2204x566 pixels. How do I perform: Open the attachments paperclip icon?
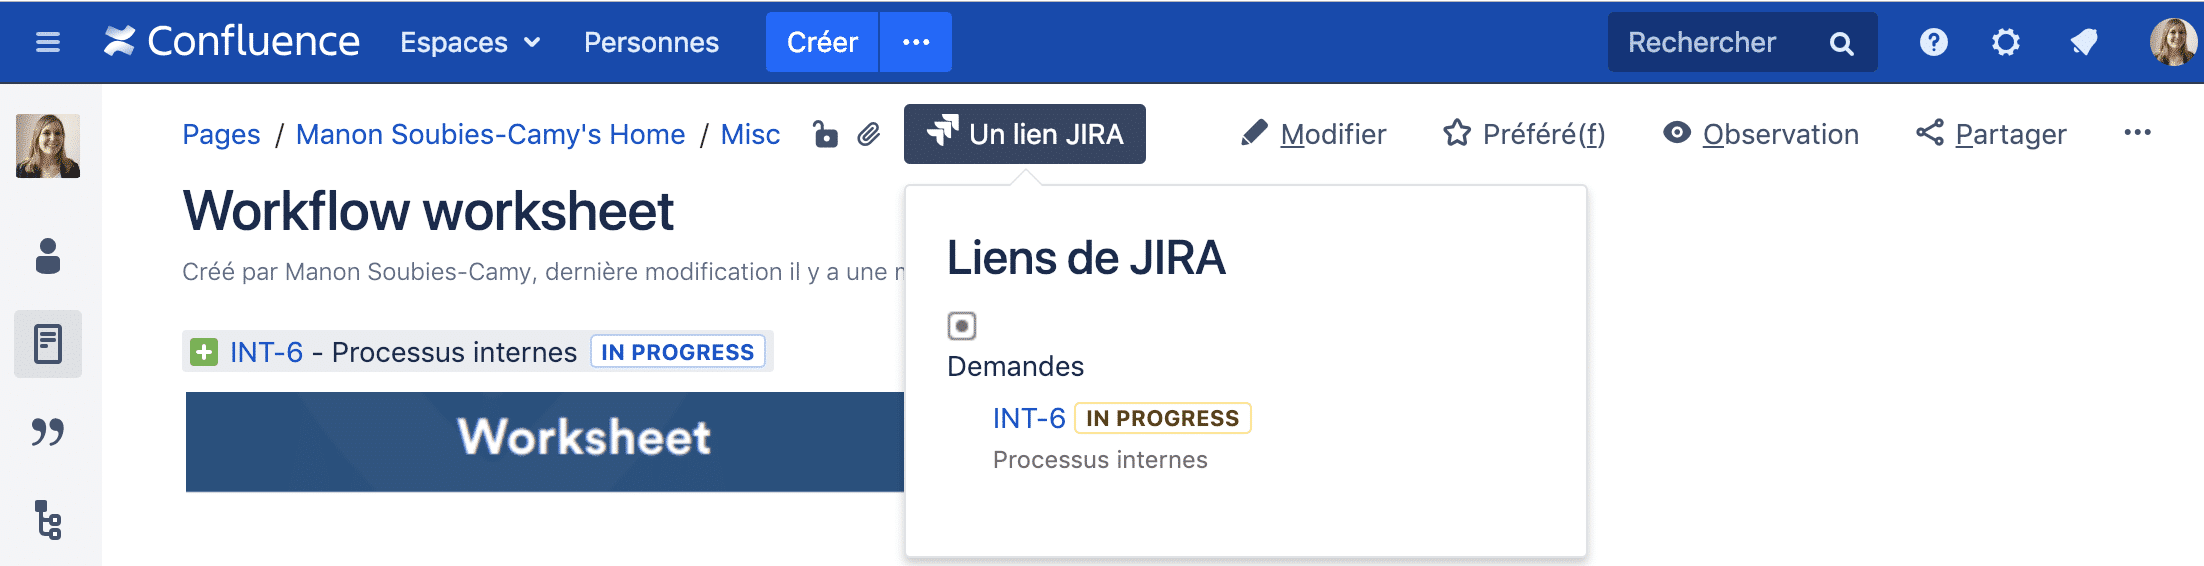click(x=869, y=134)
